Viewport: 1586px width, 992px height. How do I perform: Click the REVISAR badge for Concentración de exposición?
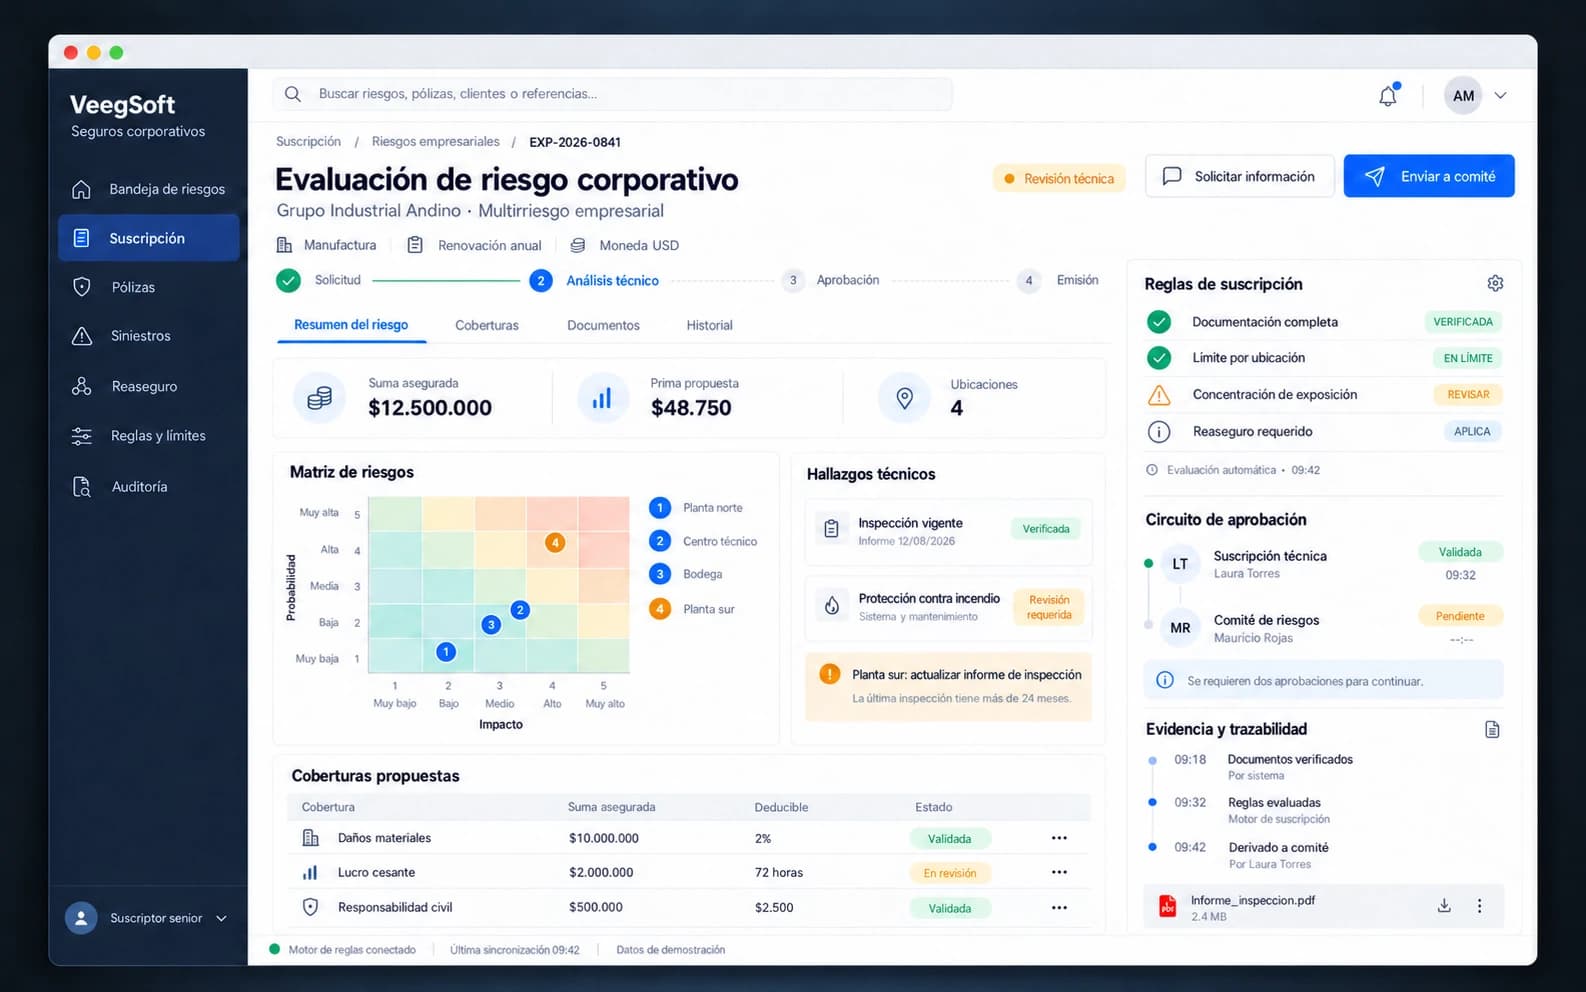pos(1468,395)
